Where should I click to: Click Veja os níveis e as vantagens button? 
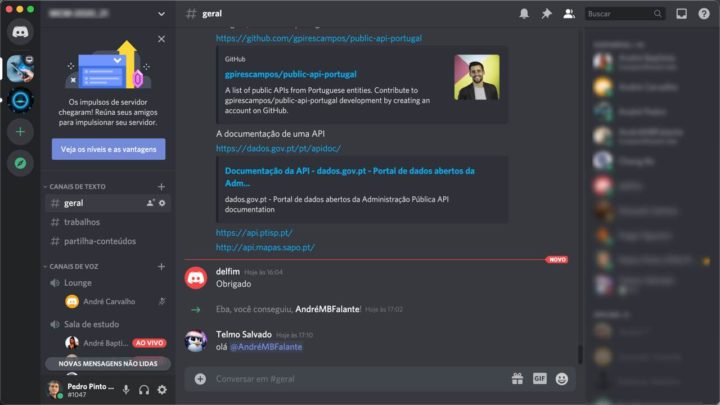(x=108, y=149)
